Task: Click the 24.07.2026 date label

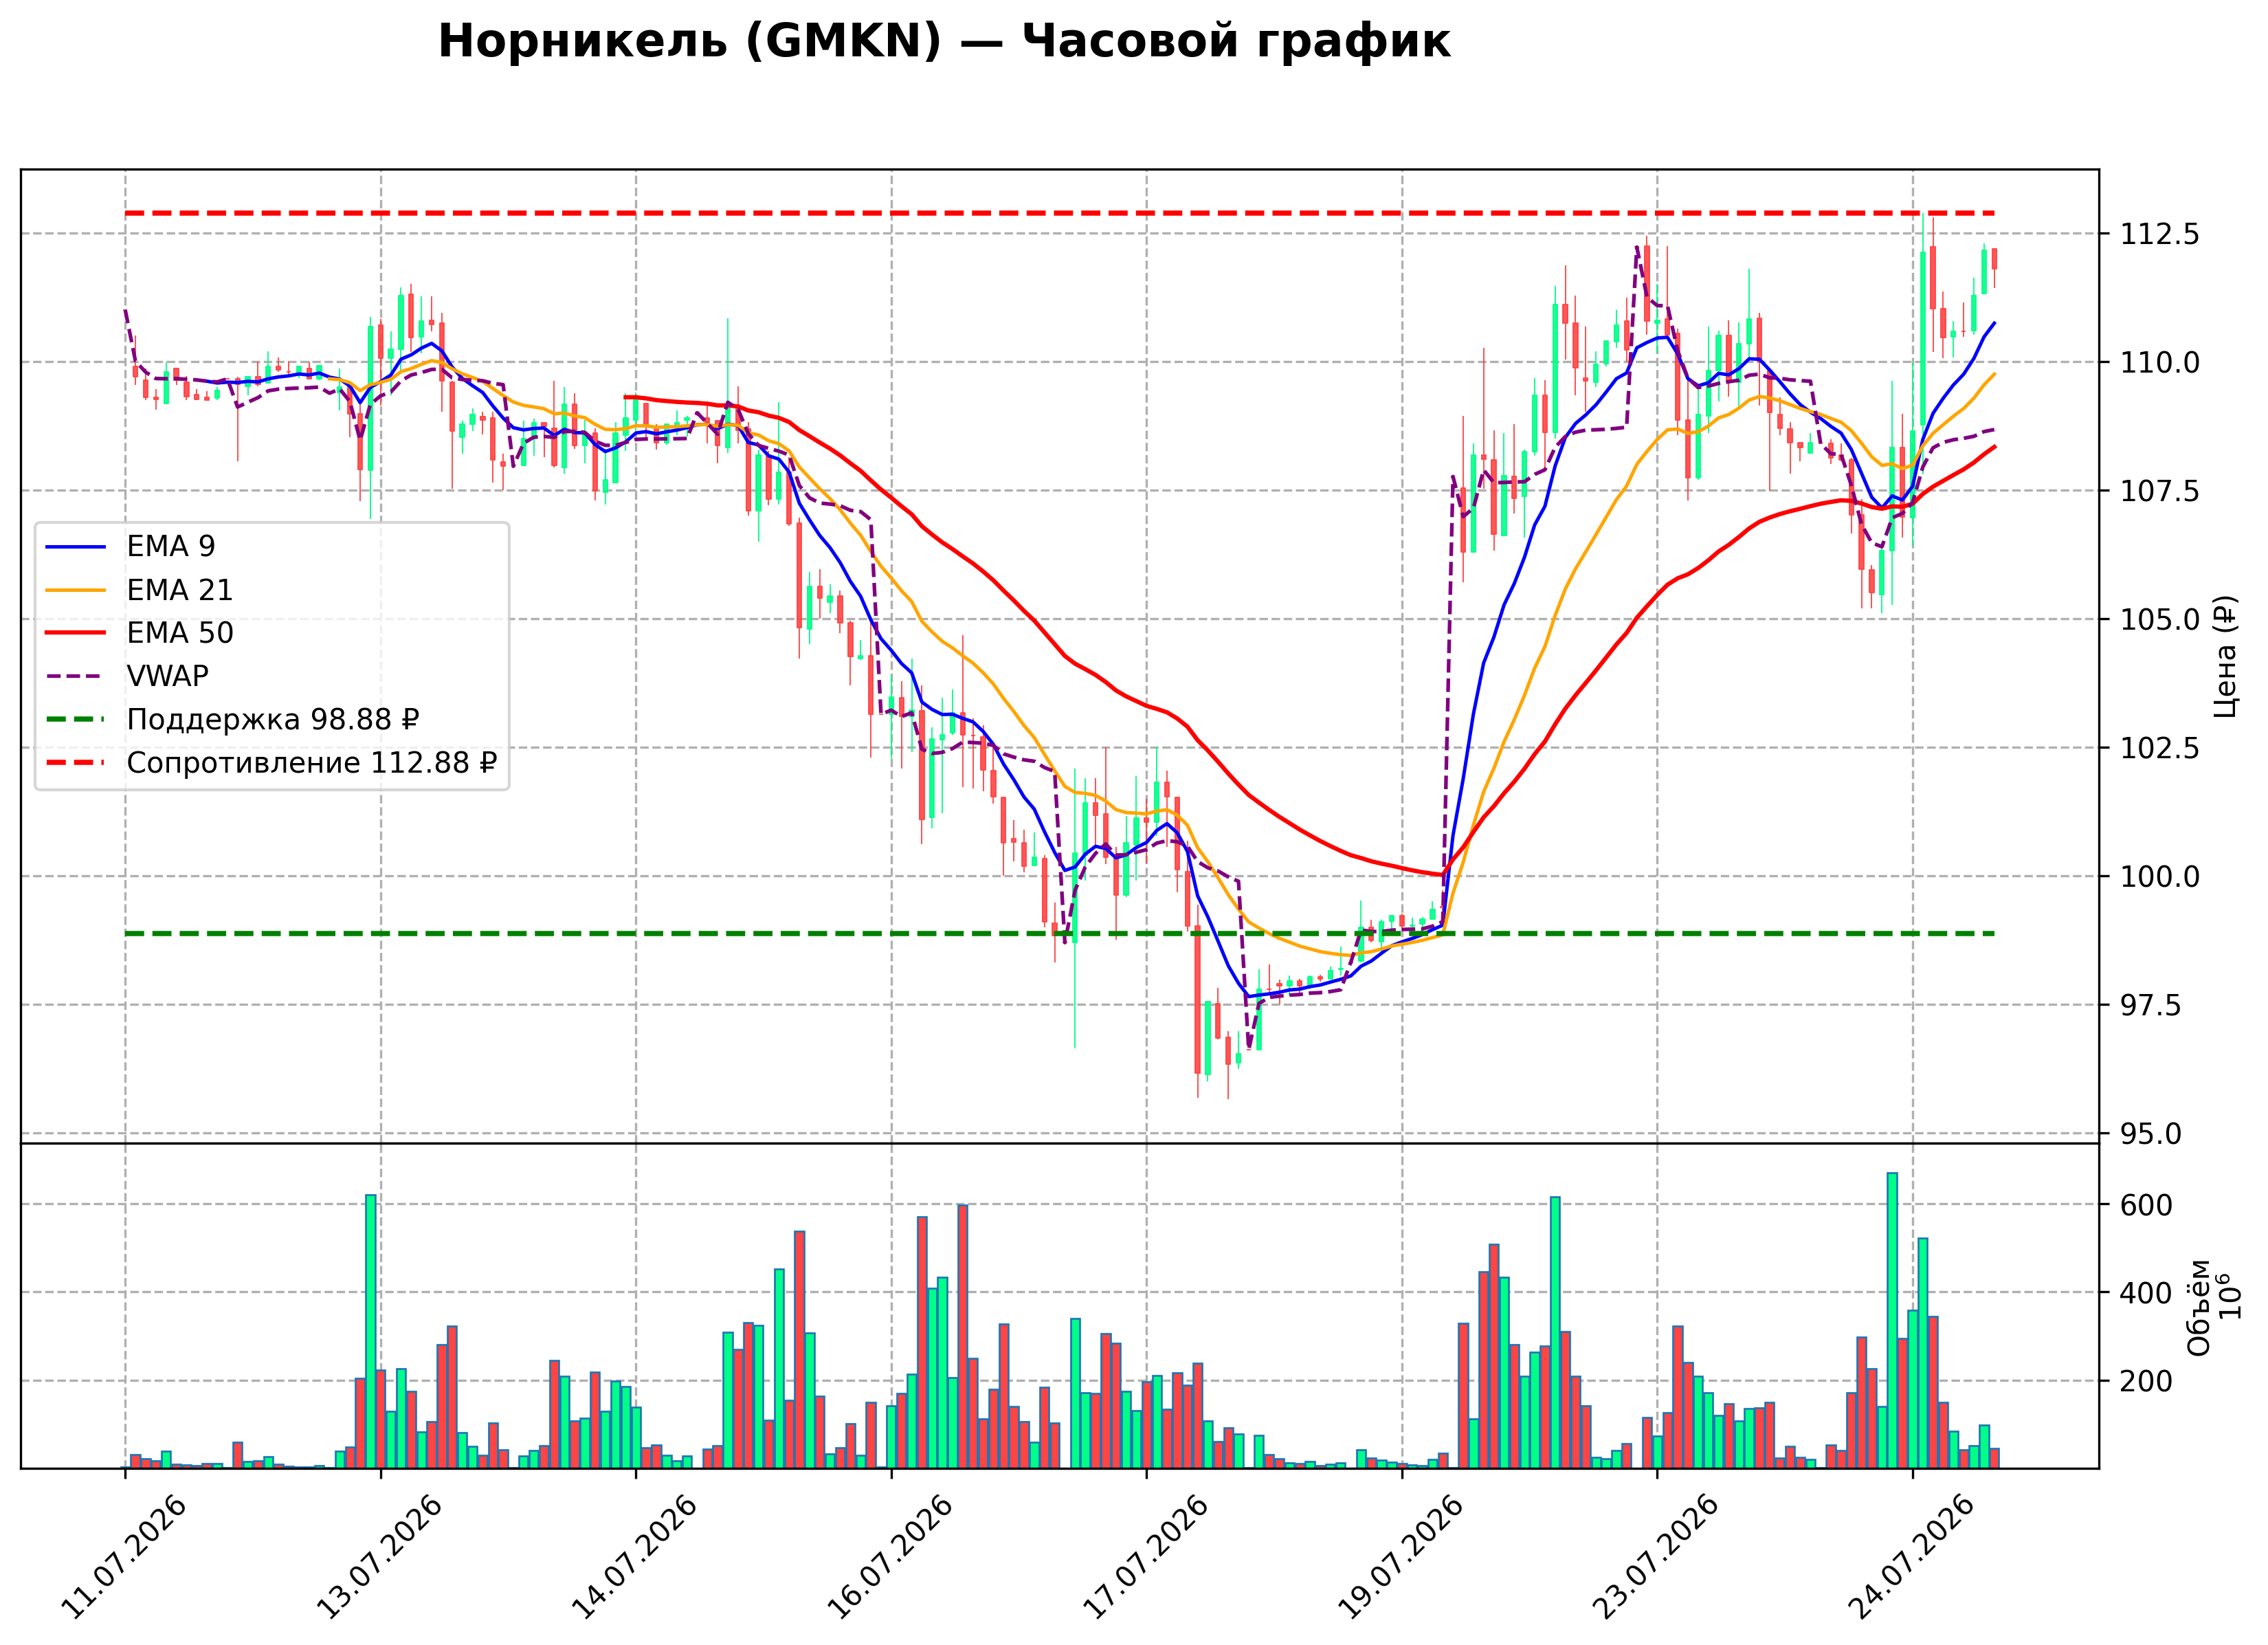Action: click(1911, 1557)
